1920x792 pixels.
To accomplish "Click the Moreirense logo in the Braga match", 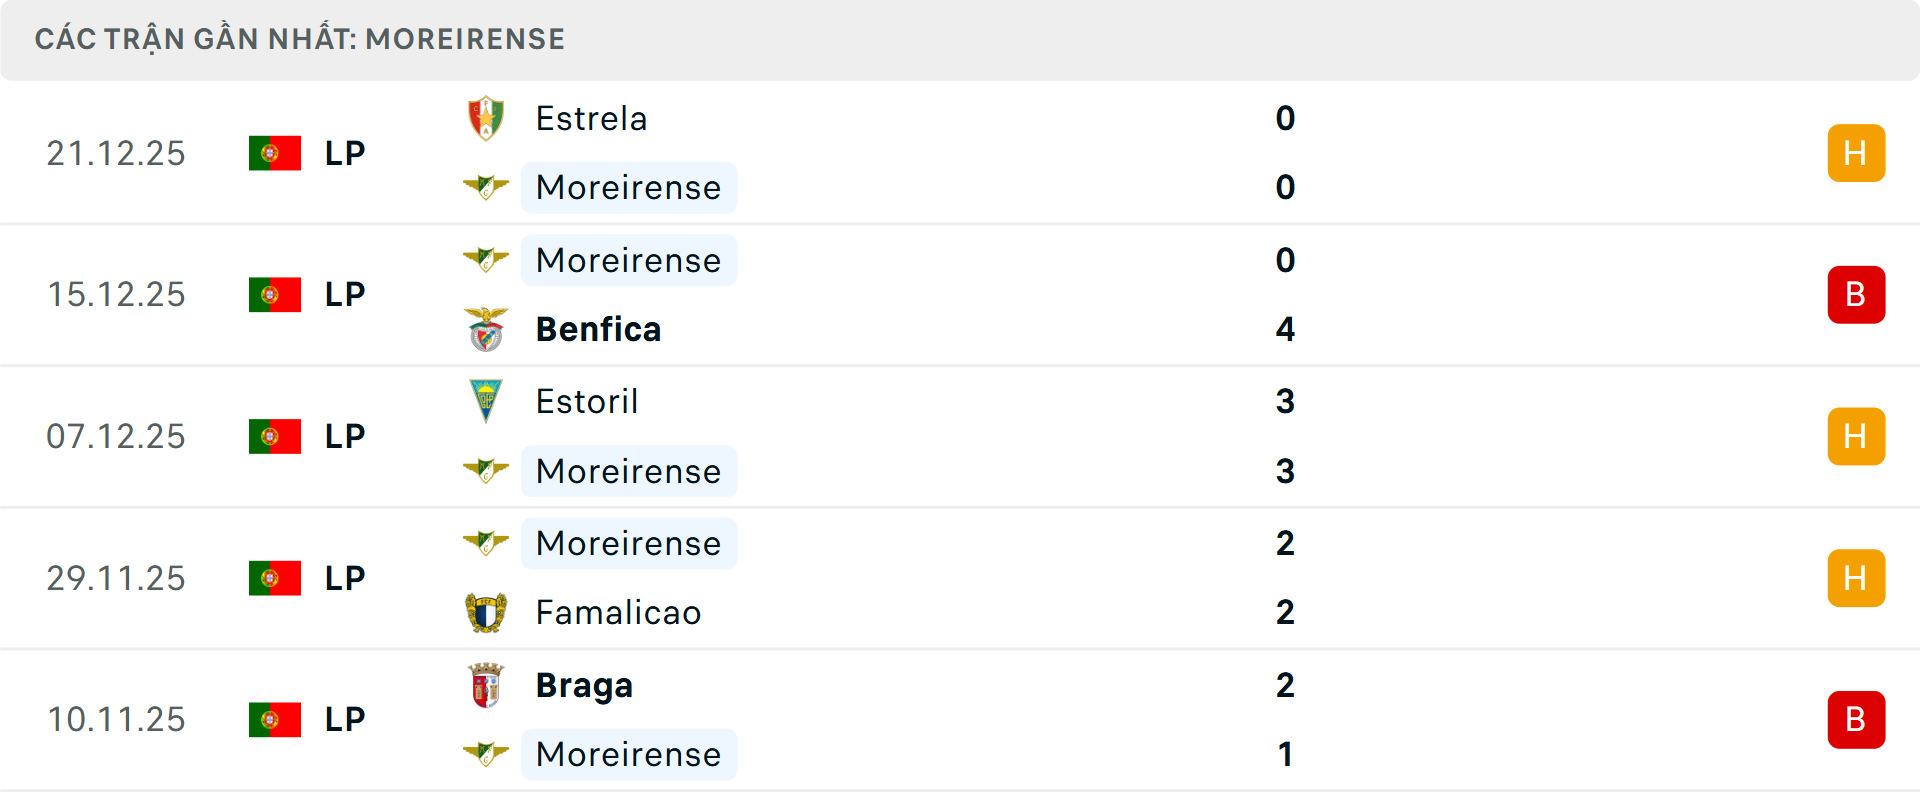I will pyautogui.click(x=487, y=754).
